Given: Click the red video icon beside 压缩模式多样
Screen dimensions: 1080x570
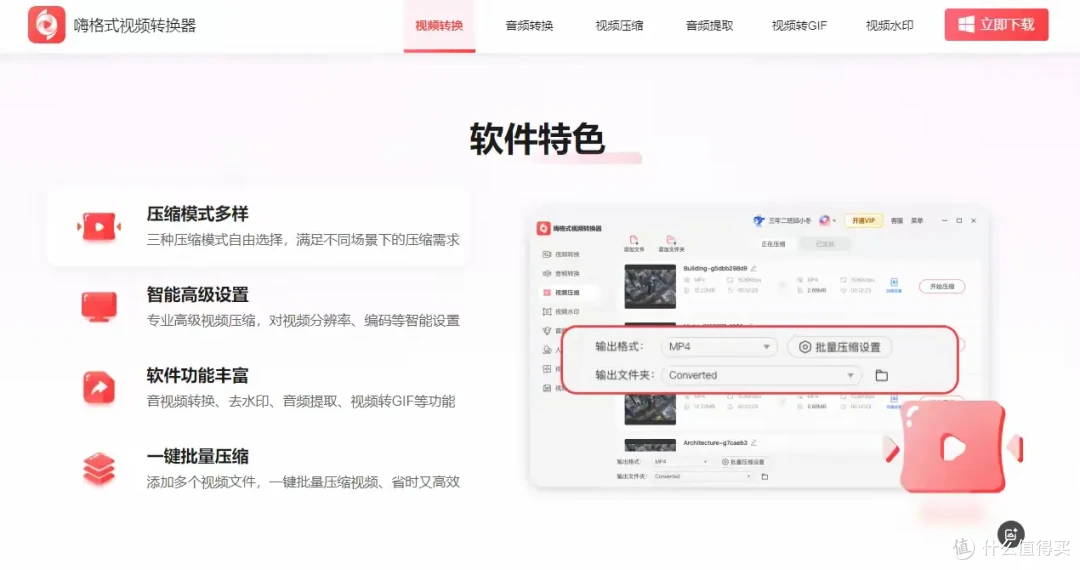Looking at the screenshot, I should (x=99, y=226).
